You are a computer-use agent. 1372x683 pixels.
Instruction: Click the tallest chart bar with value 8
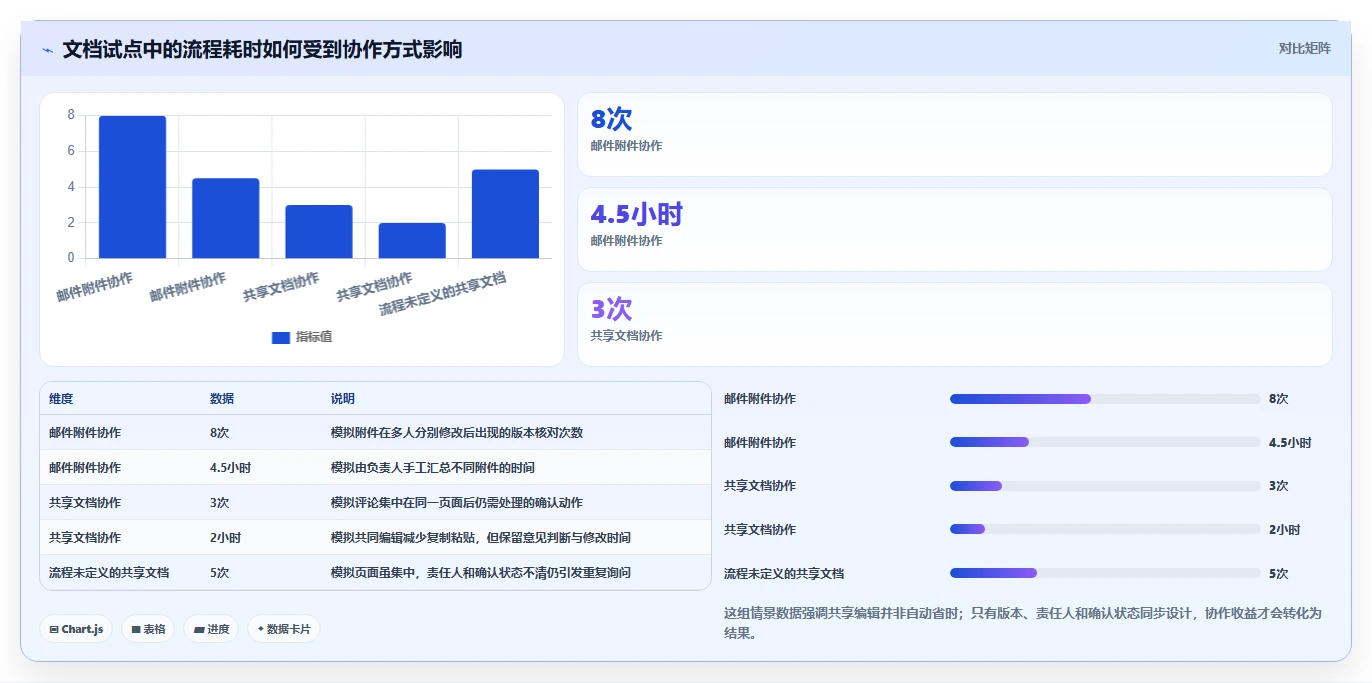click(x=132, y=187)
